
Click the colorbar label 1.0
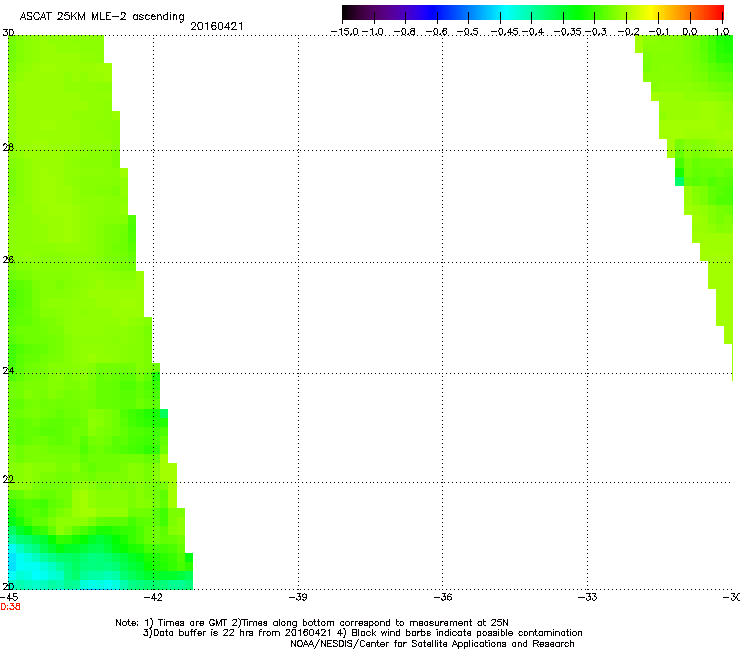tap(722, 32)
